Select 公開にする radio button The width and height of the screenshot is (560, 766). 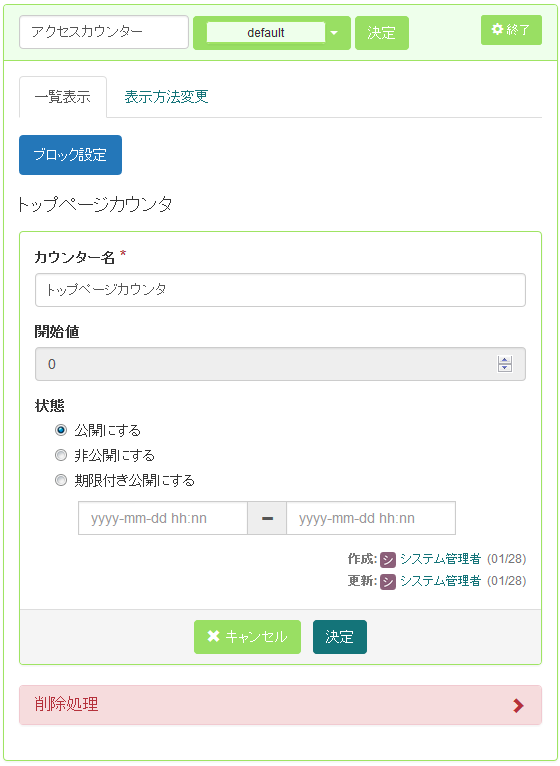61,430
